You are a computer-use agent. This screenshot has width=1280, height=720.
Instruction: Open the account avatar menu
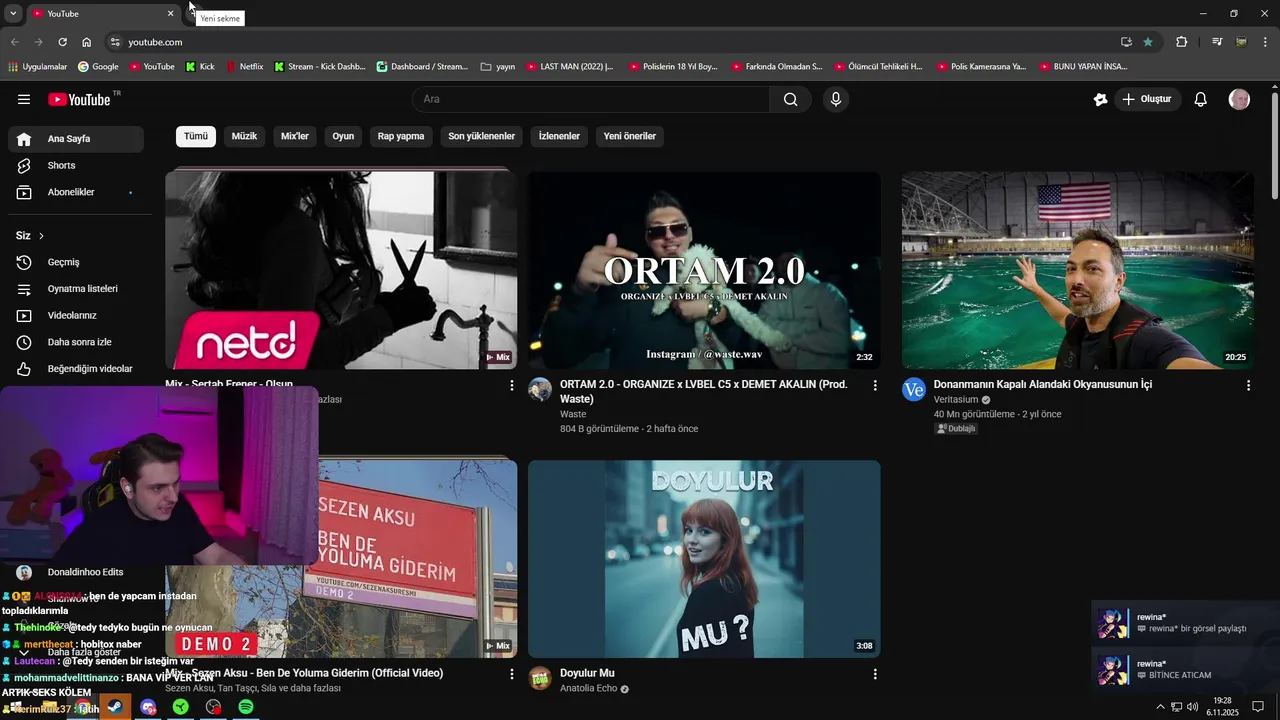click(x=1239, y=99)
